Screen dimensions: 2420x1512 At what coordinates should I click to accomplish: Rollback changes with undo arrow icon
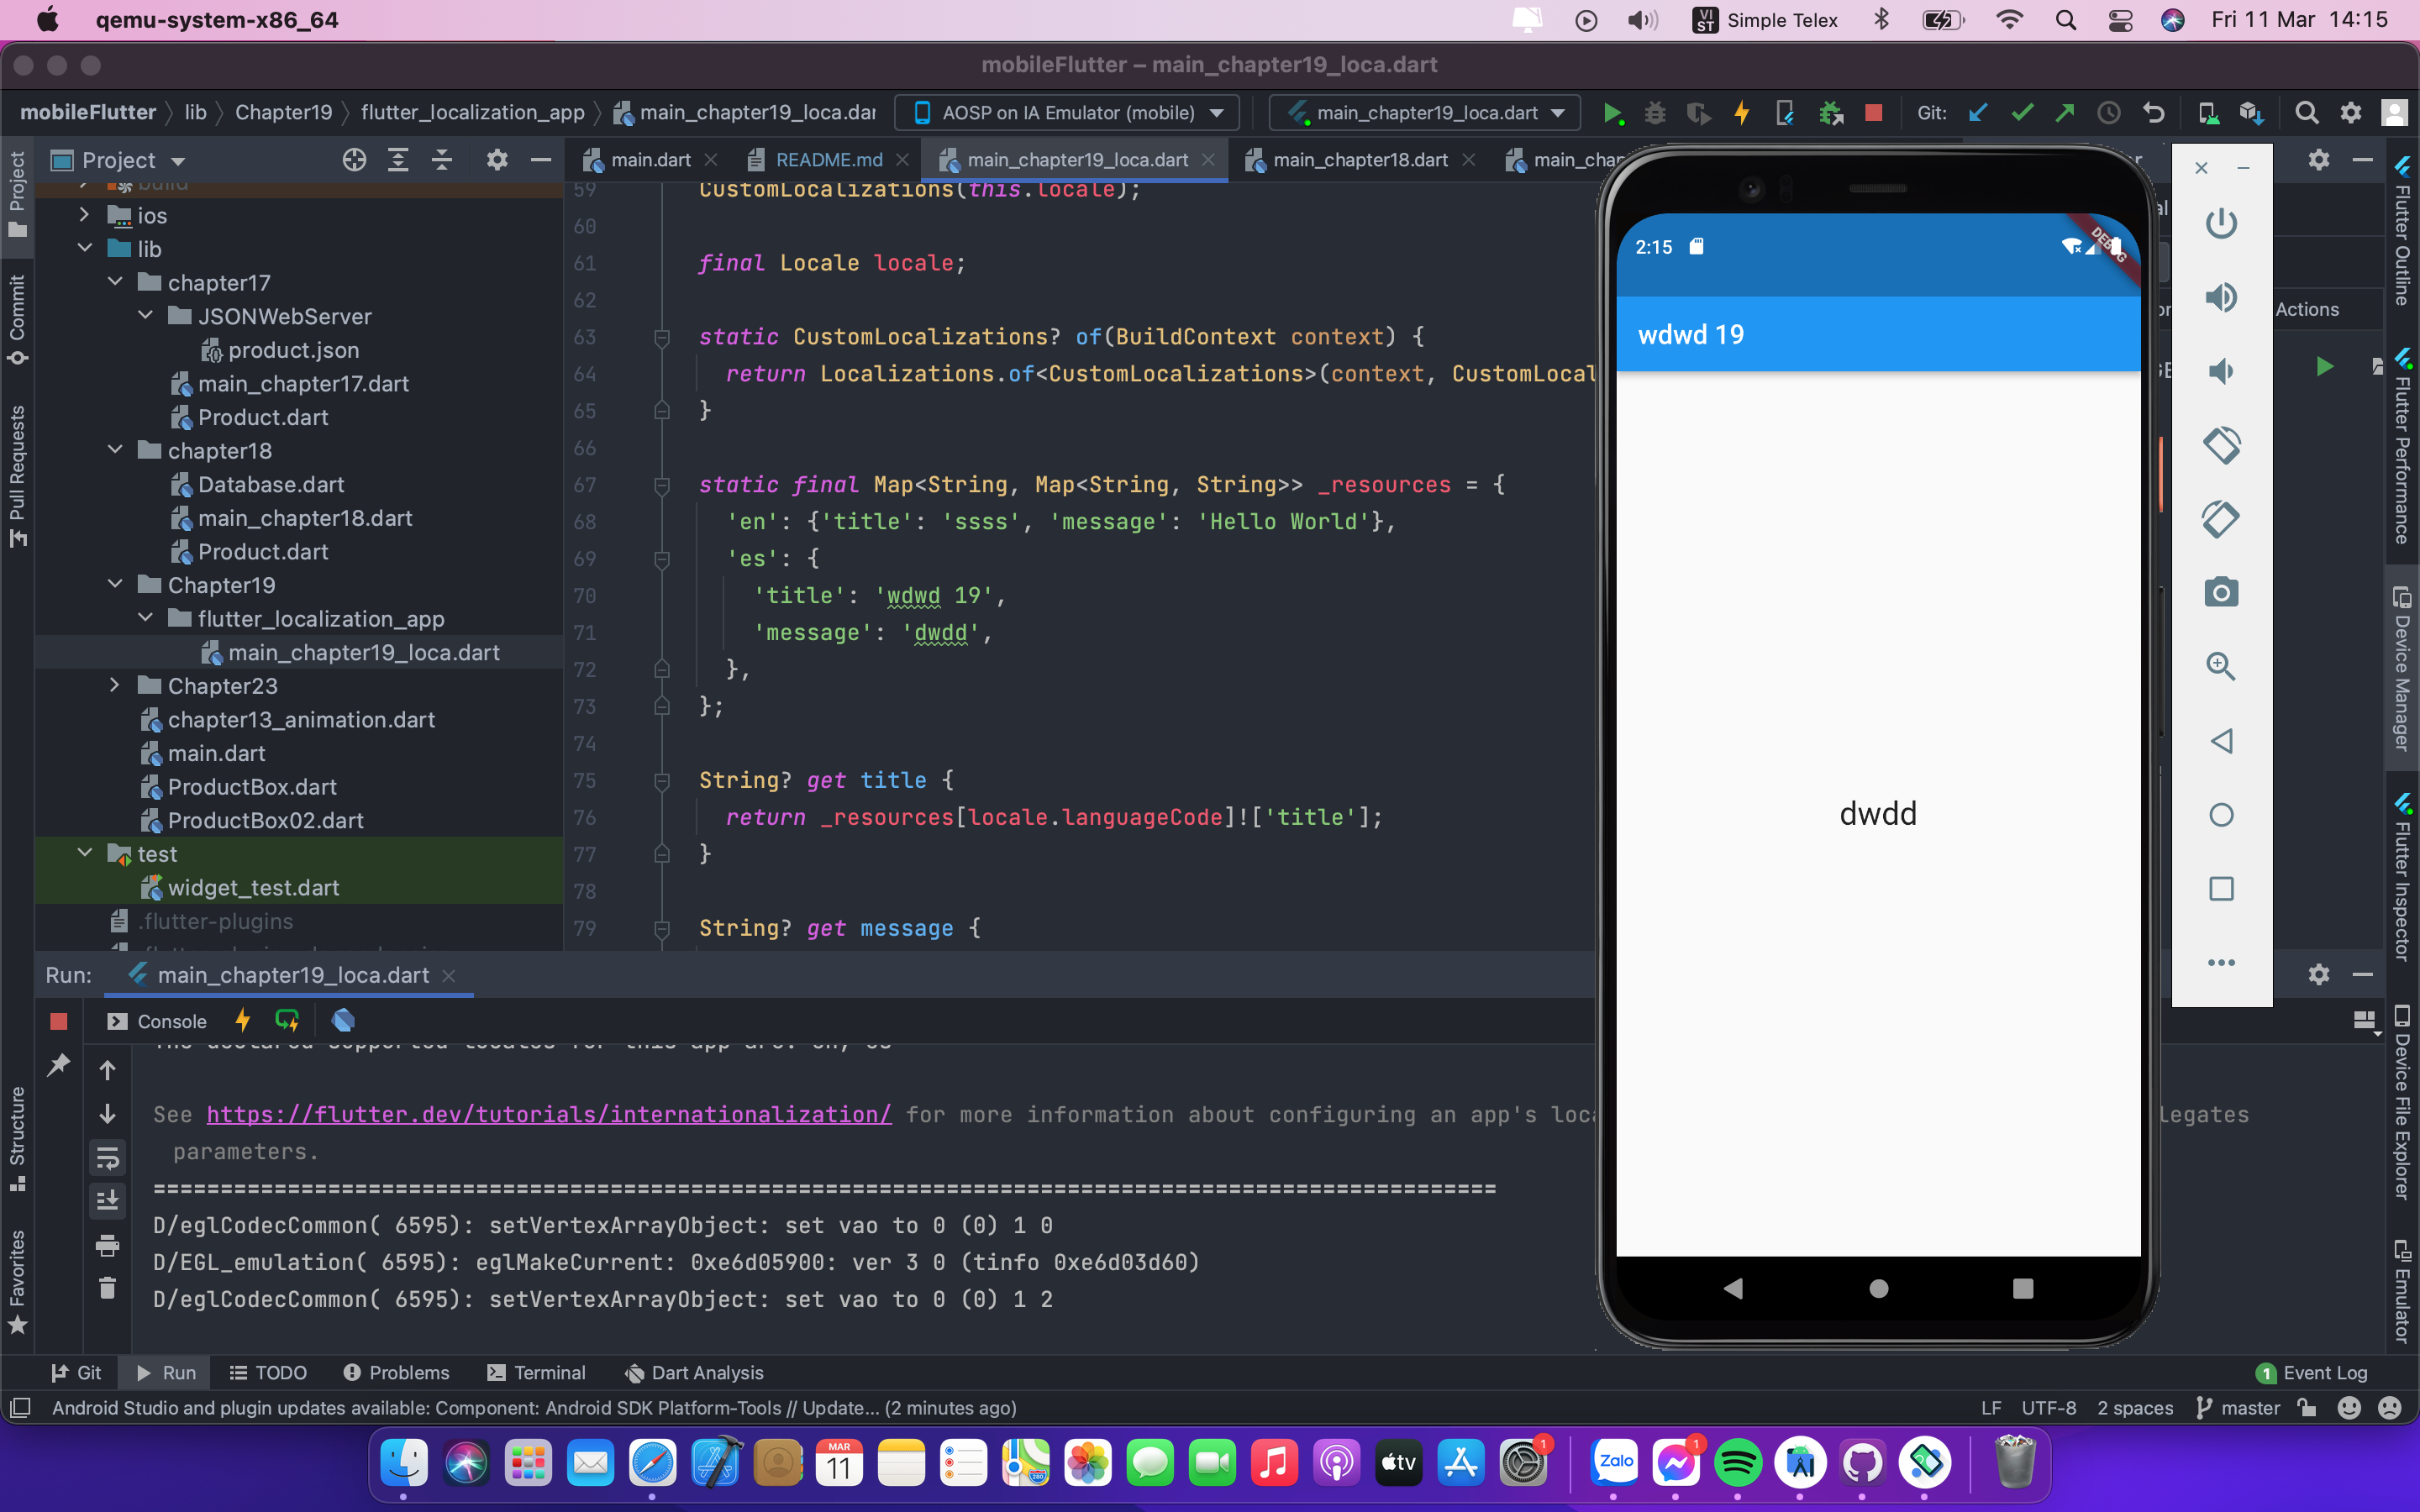(x=2153, y=113)
